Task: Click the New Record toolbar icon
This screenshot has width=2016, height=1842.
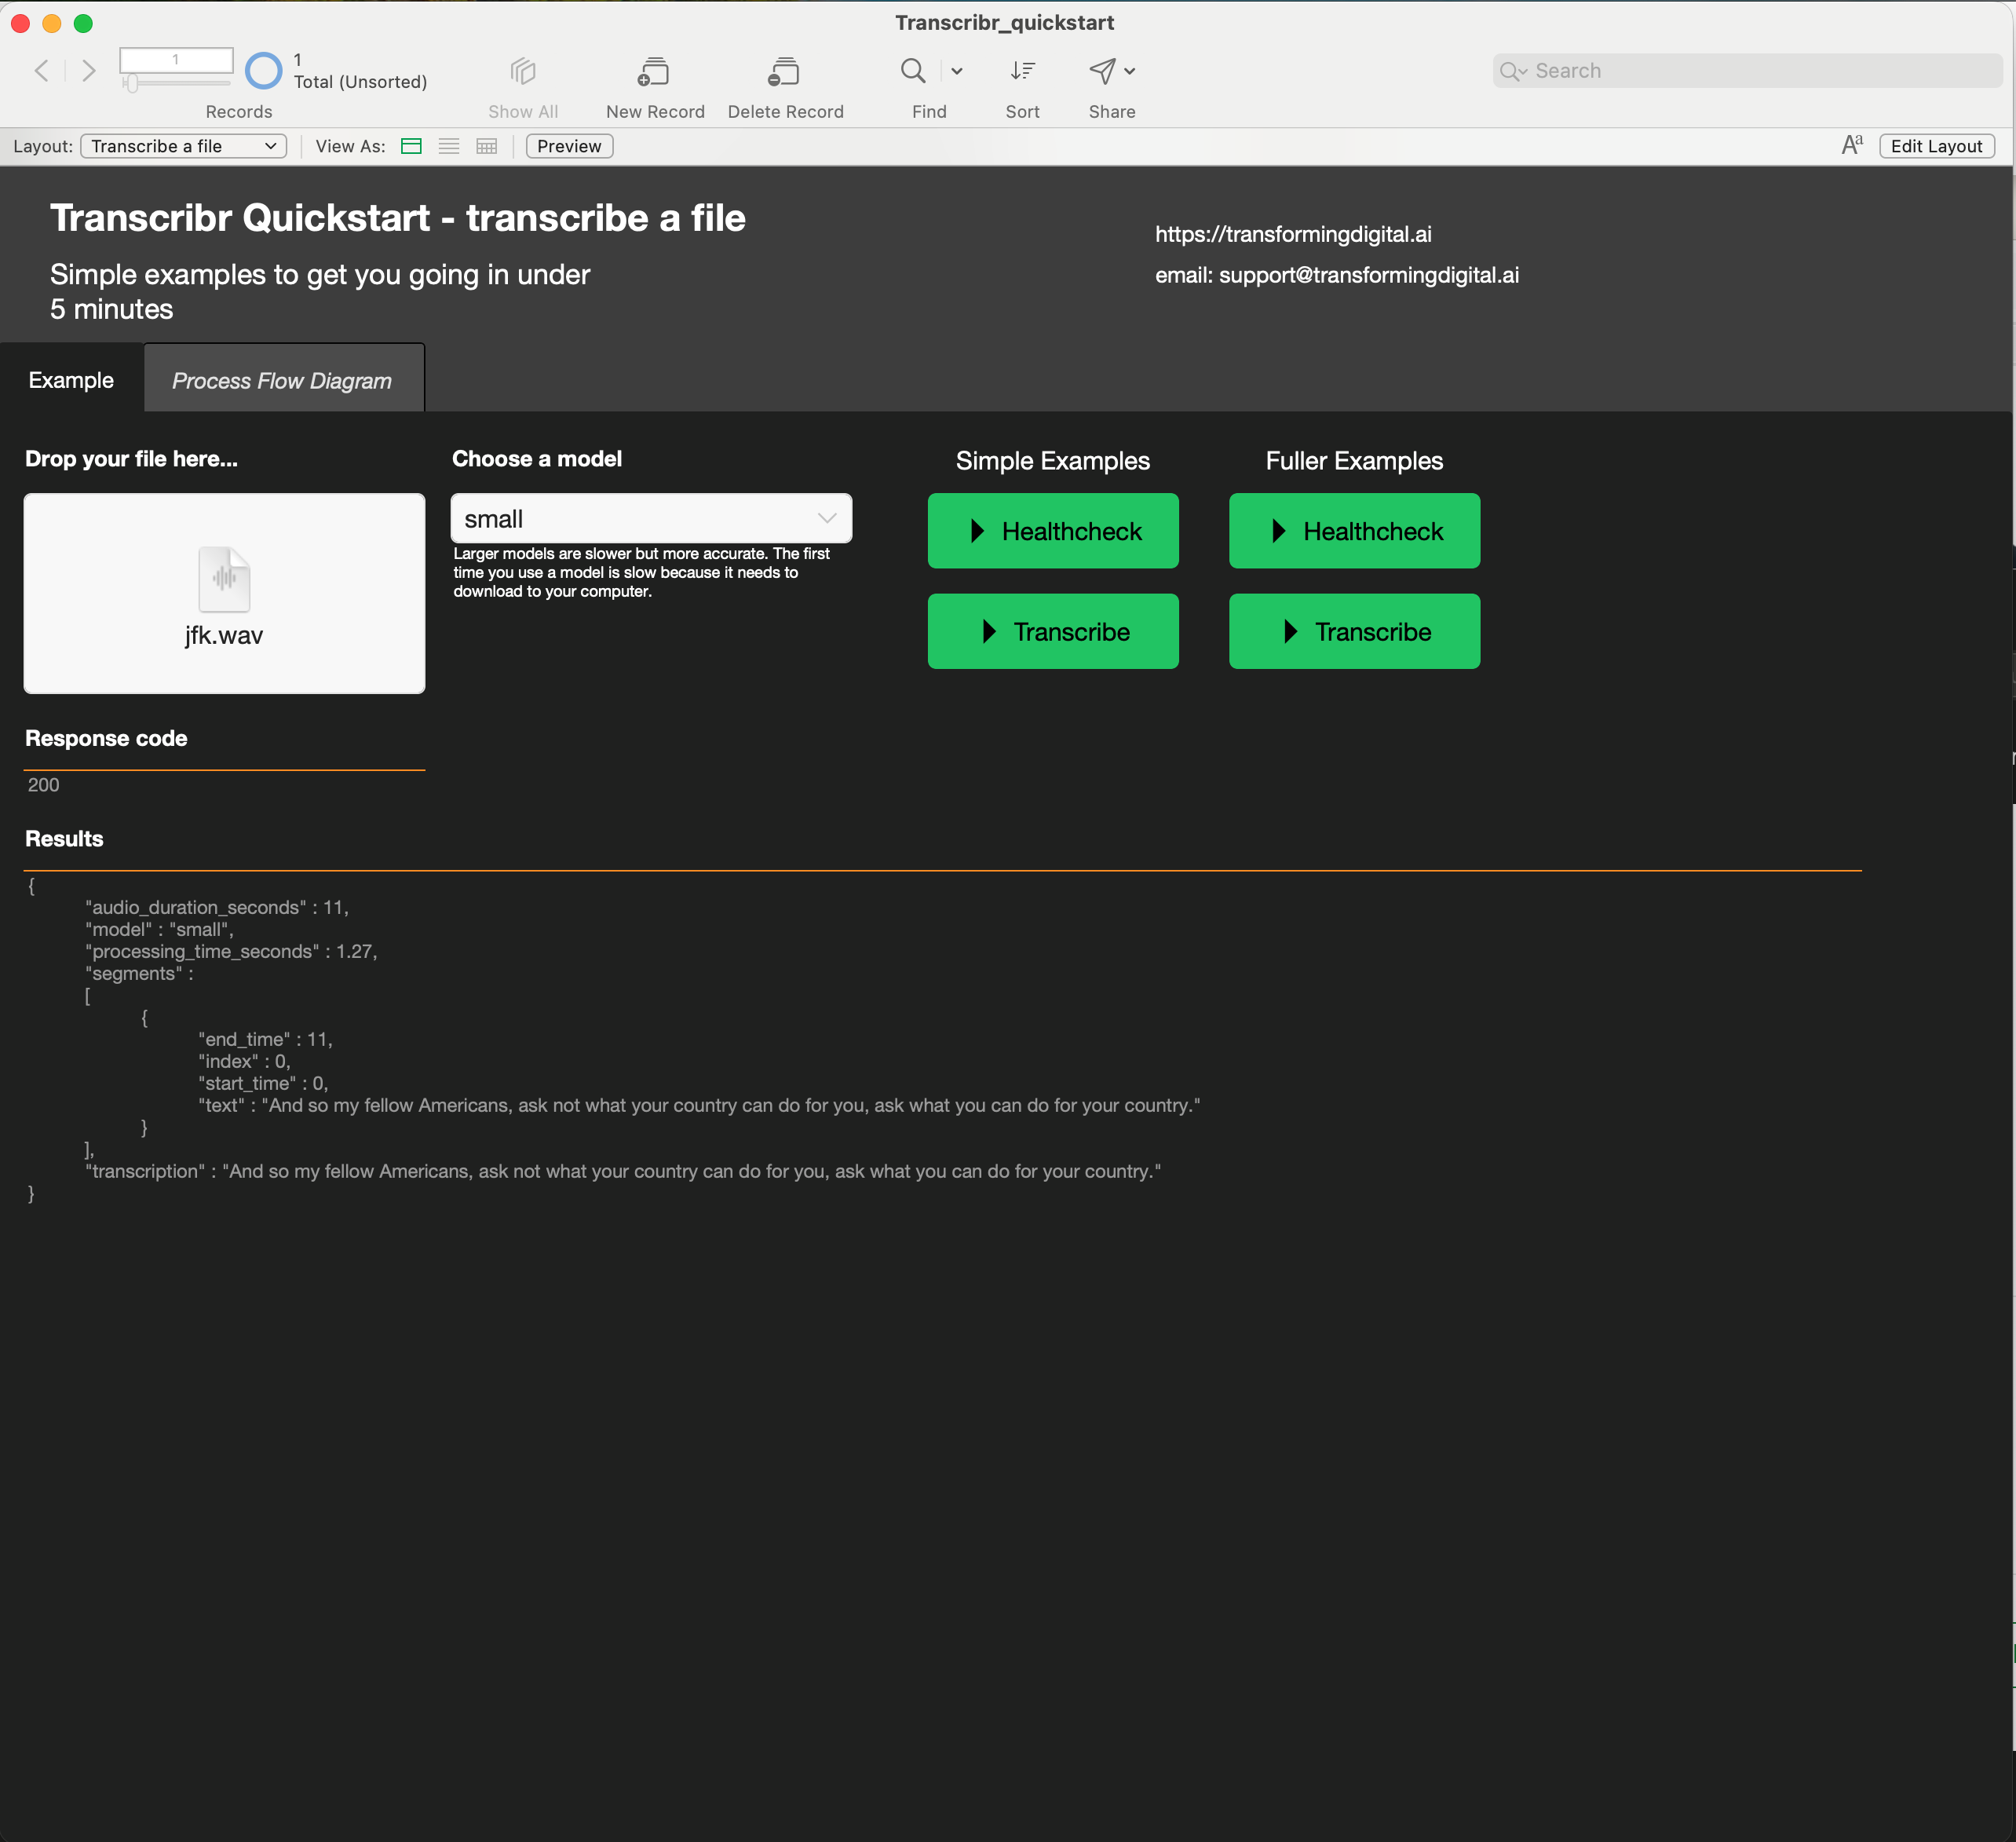Action: (x=654, y=72)
